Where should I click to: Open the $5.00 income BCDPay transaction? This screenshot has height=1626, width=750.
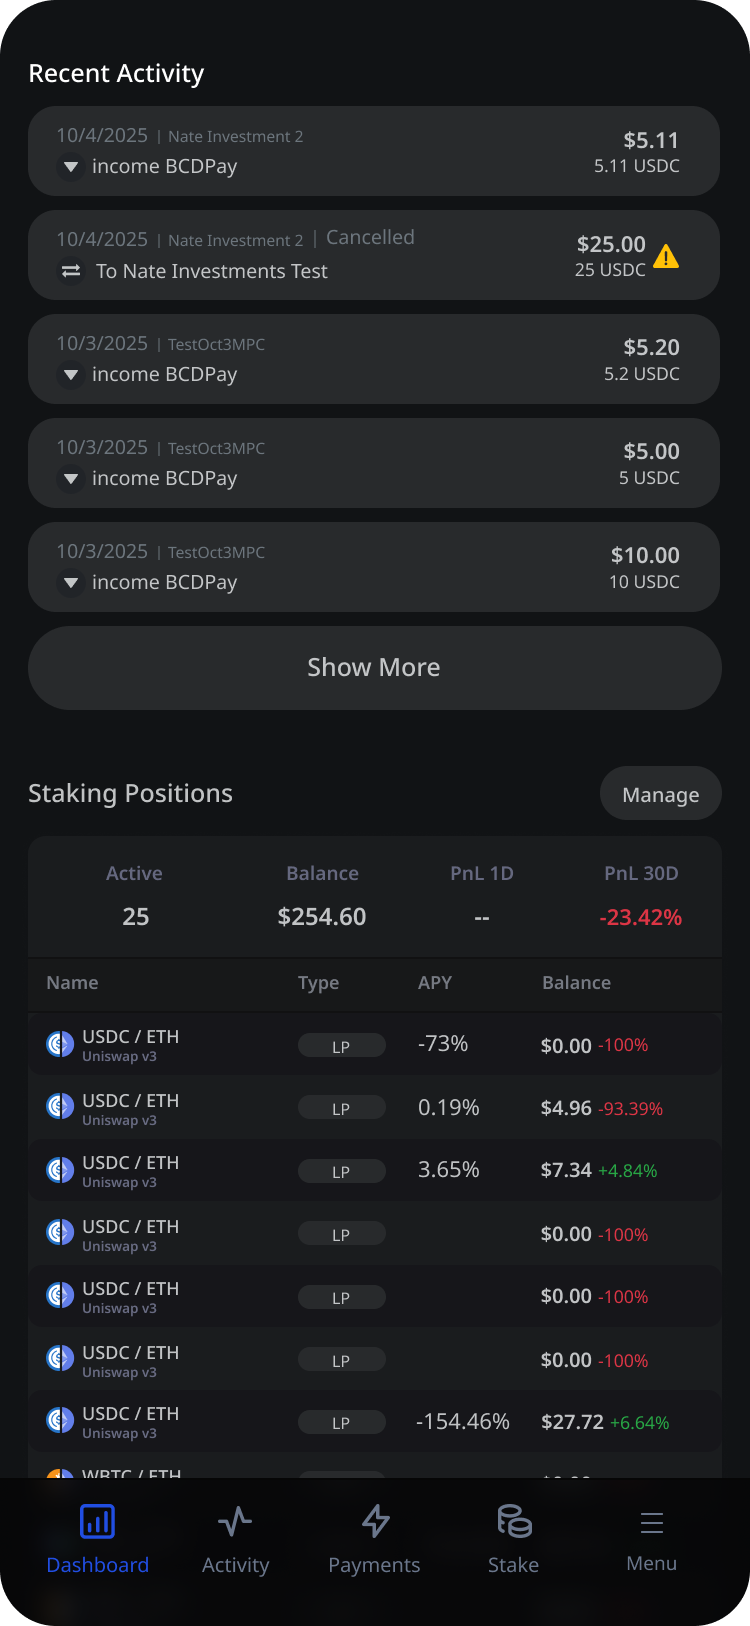(x=374, y=463)
